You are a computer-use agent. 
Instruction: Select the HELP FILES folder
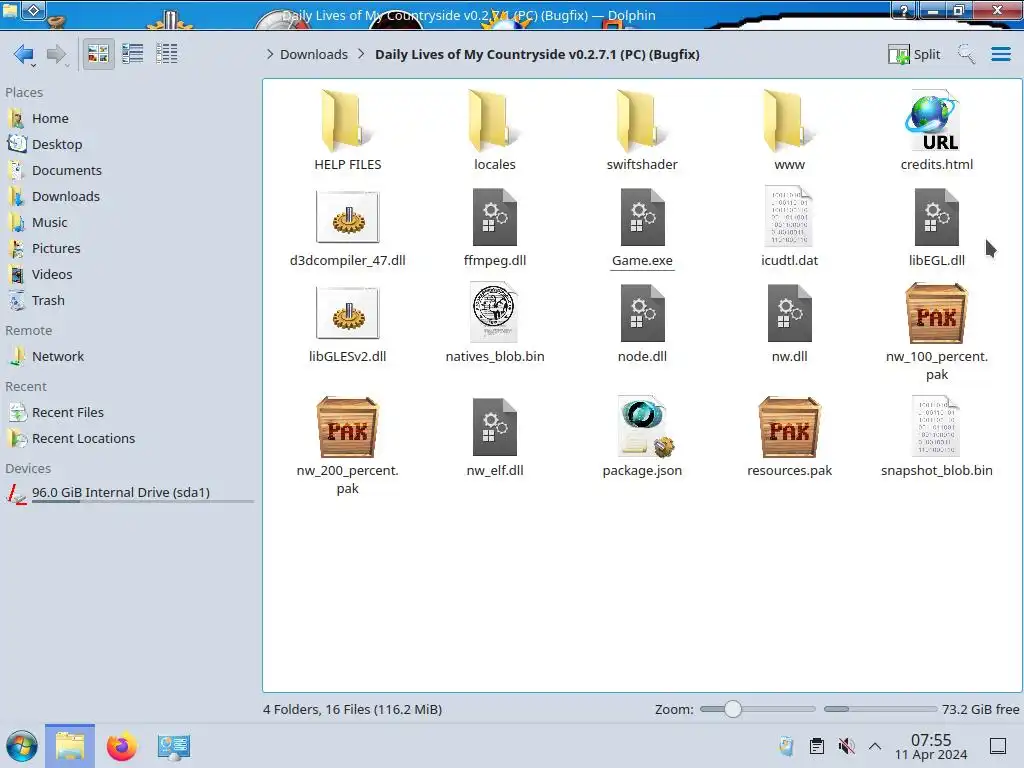tap(347, 131)
